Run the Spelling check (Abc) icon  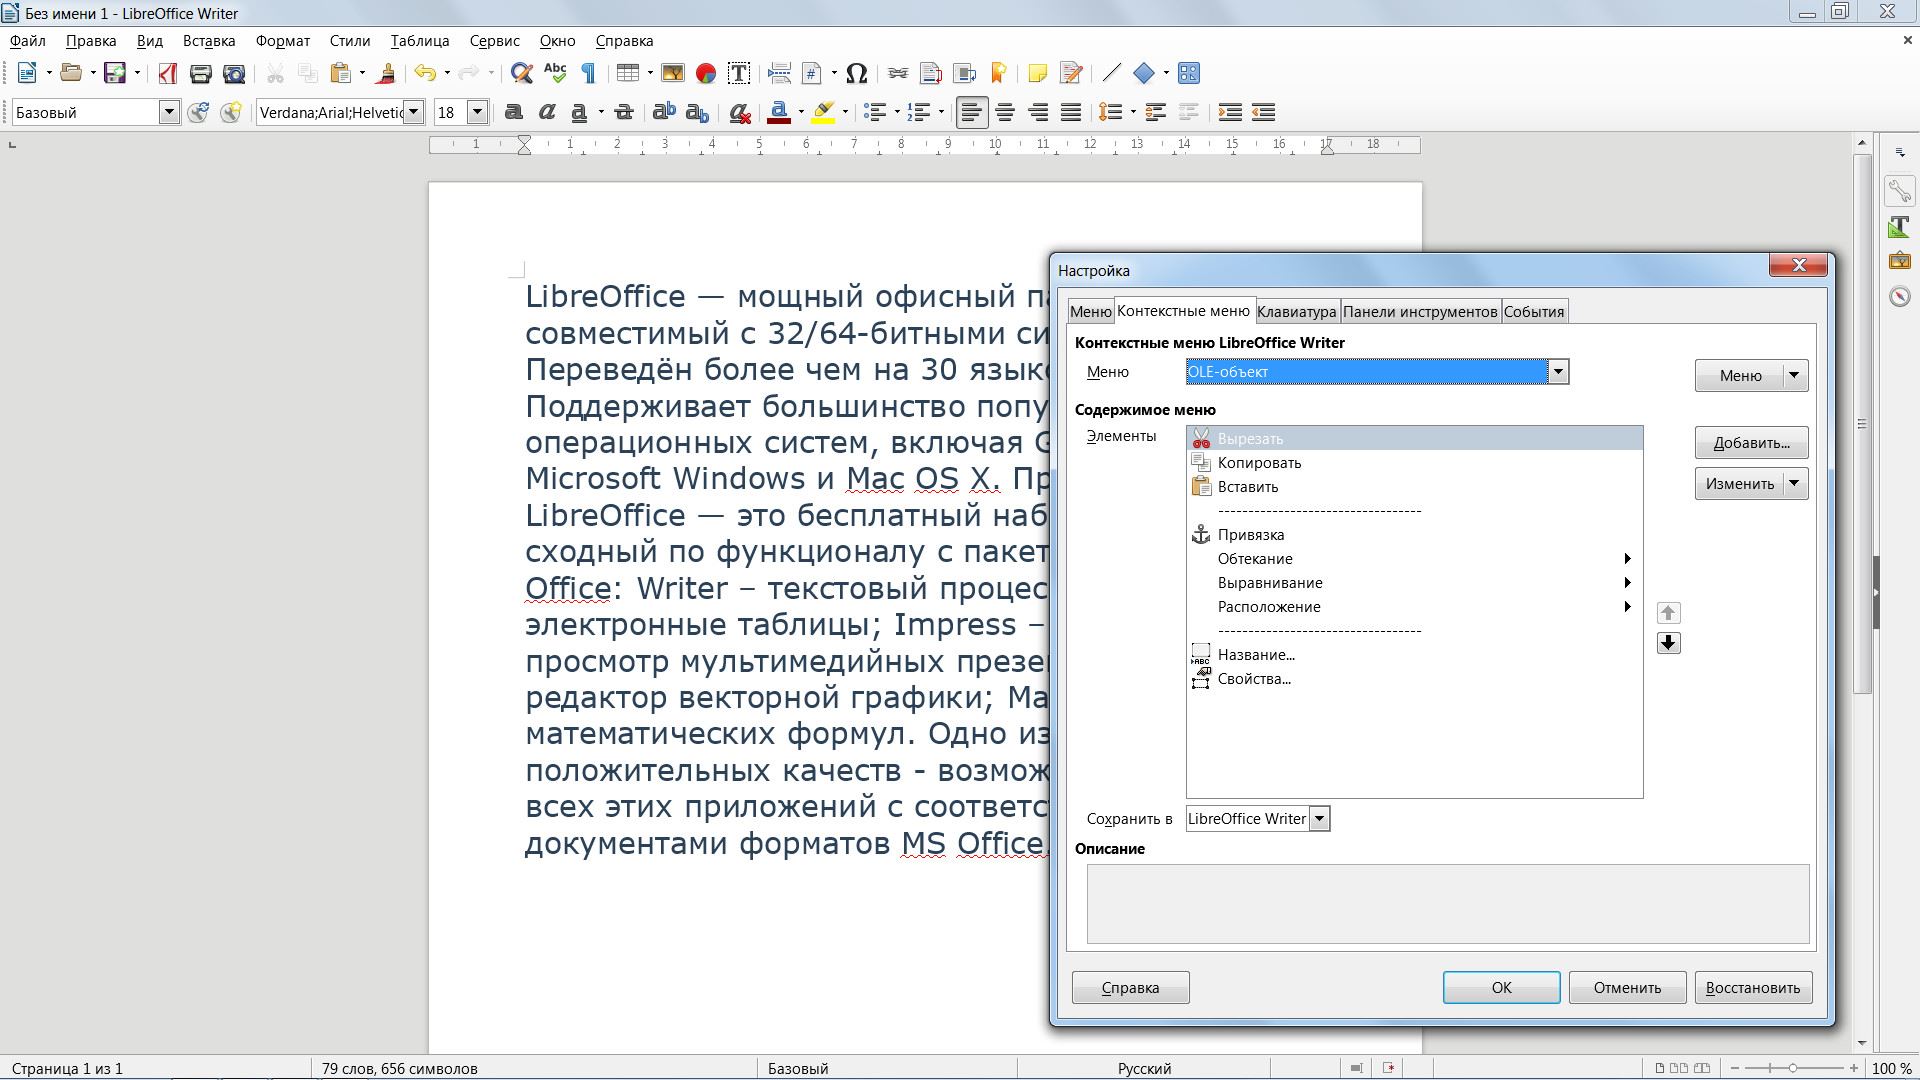(x=555, y=73)
